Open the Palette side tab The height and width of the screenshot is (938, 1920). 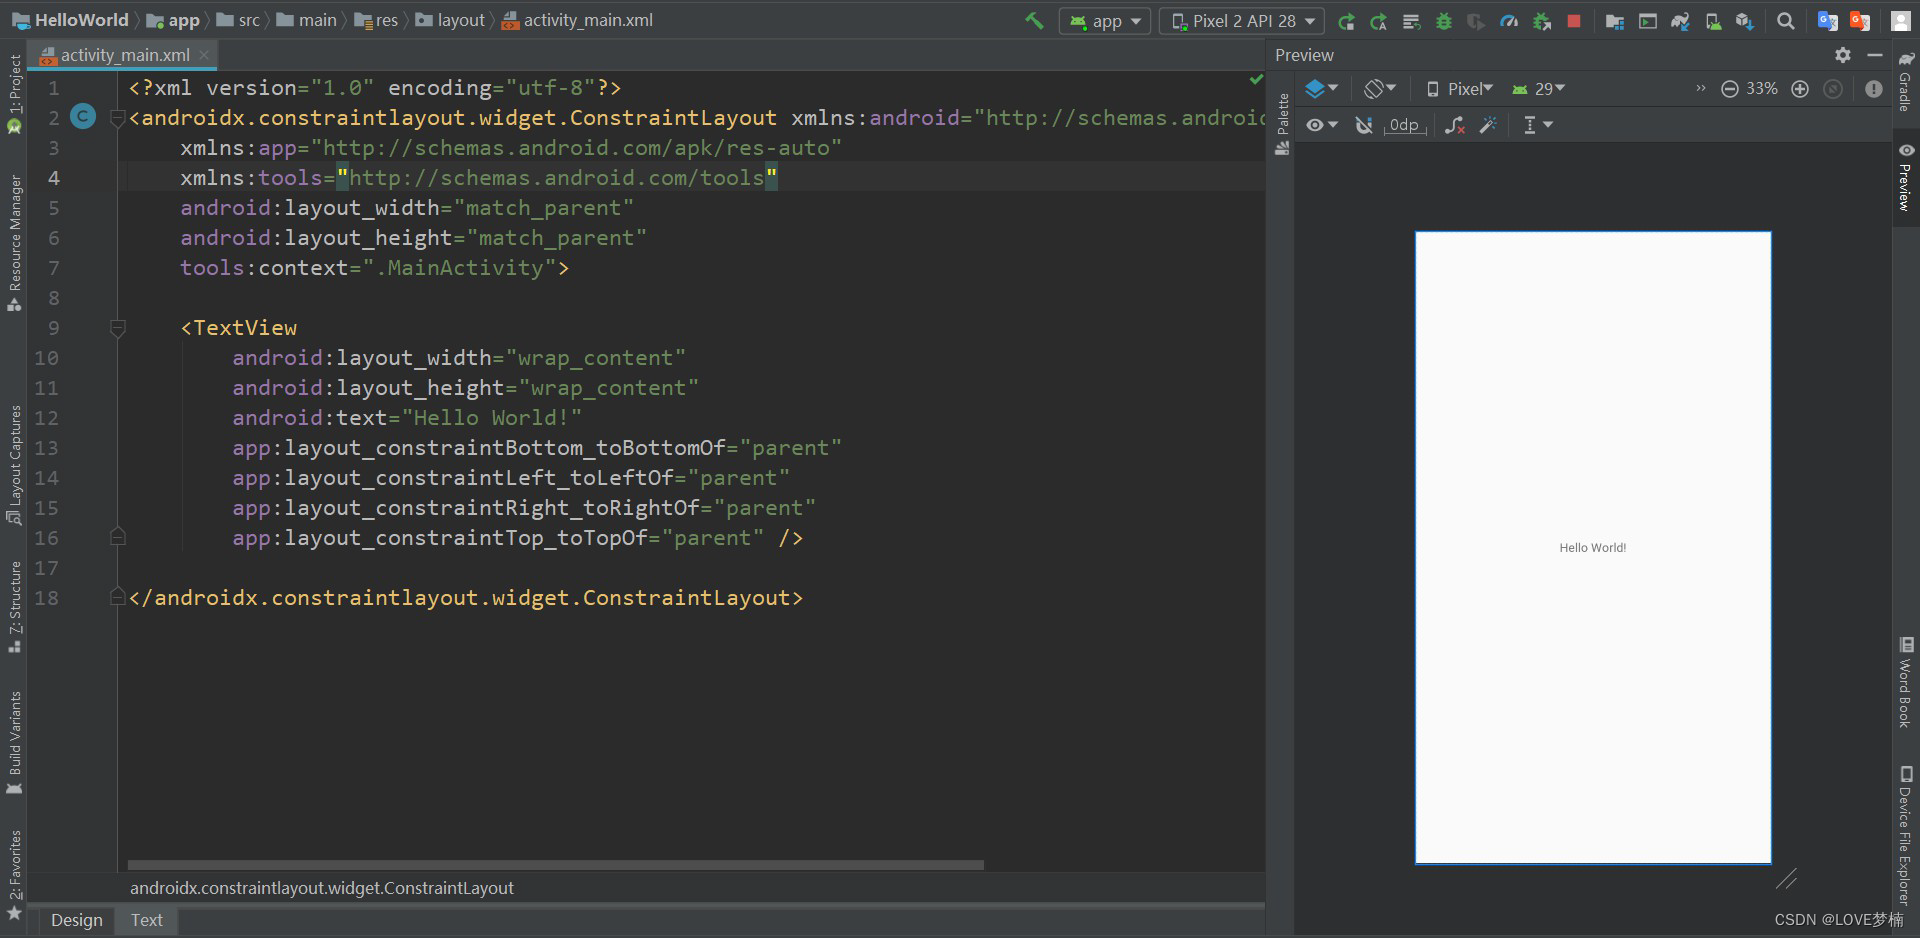pos(1282,124)
